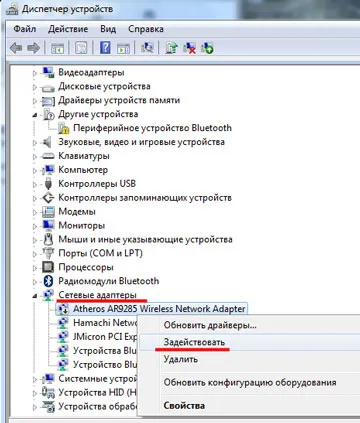Image resolution: width=360 pixels, height=423 pixels.
Task: Choose Обновить конфигурацию оборудования
Action: tap(250, 382)
